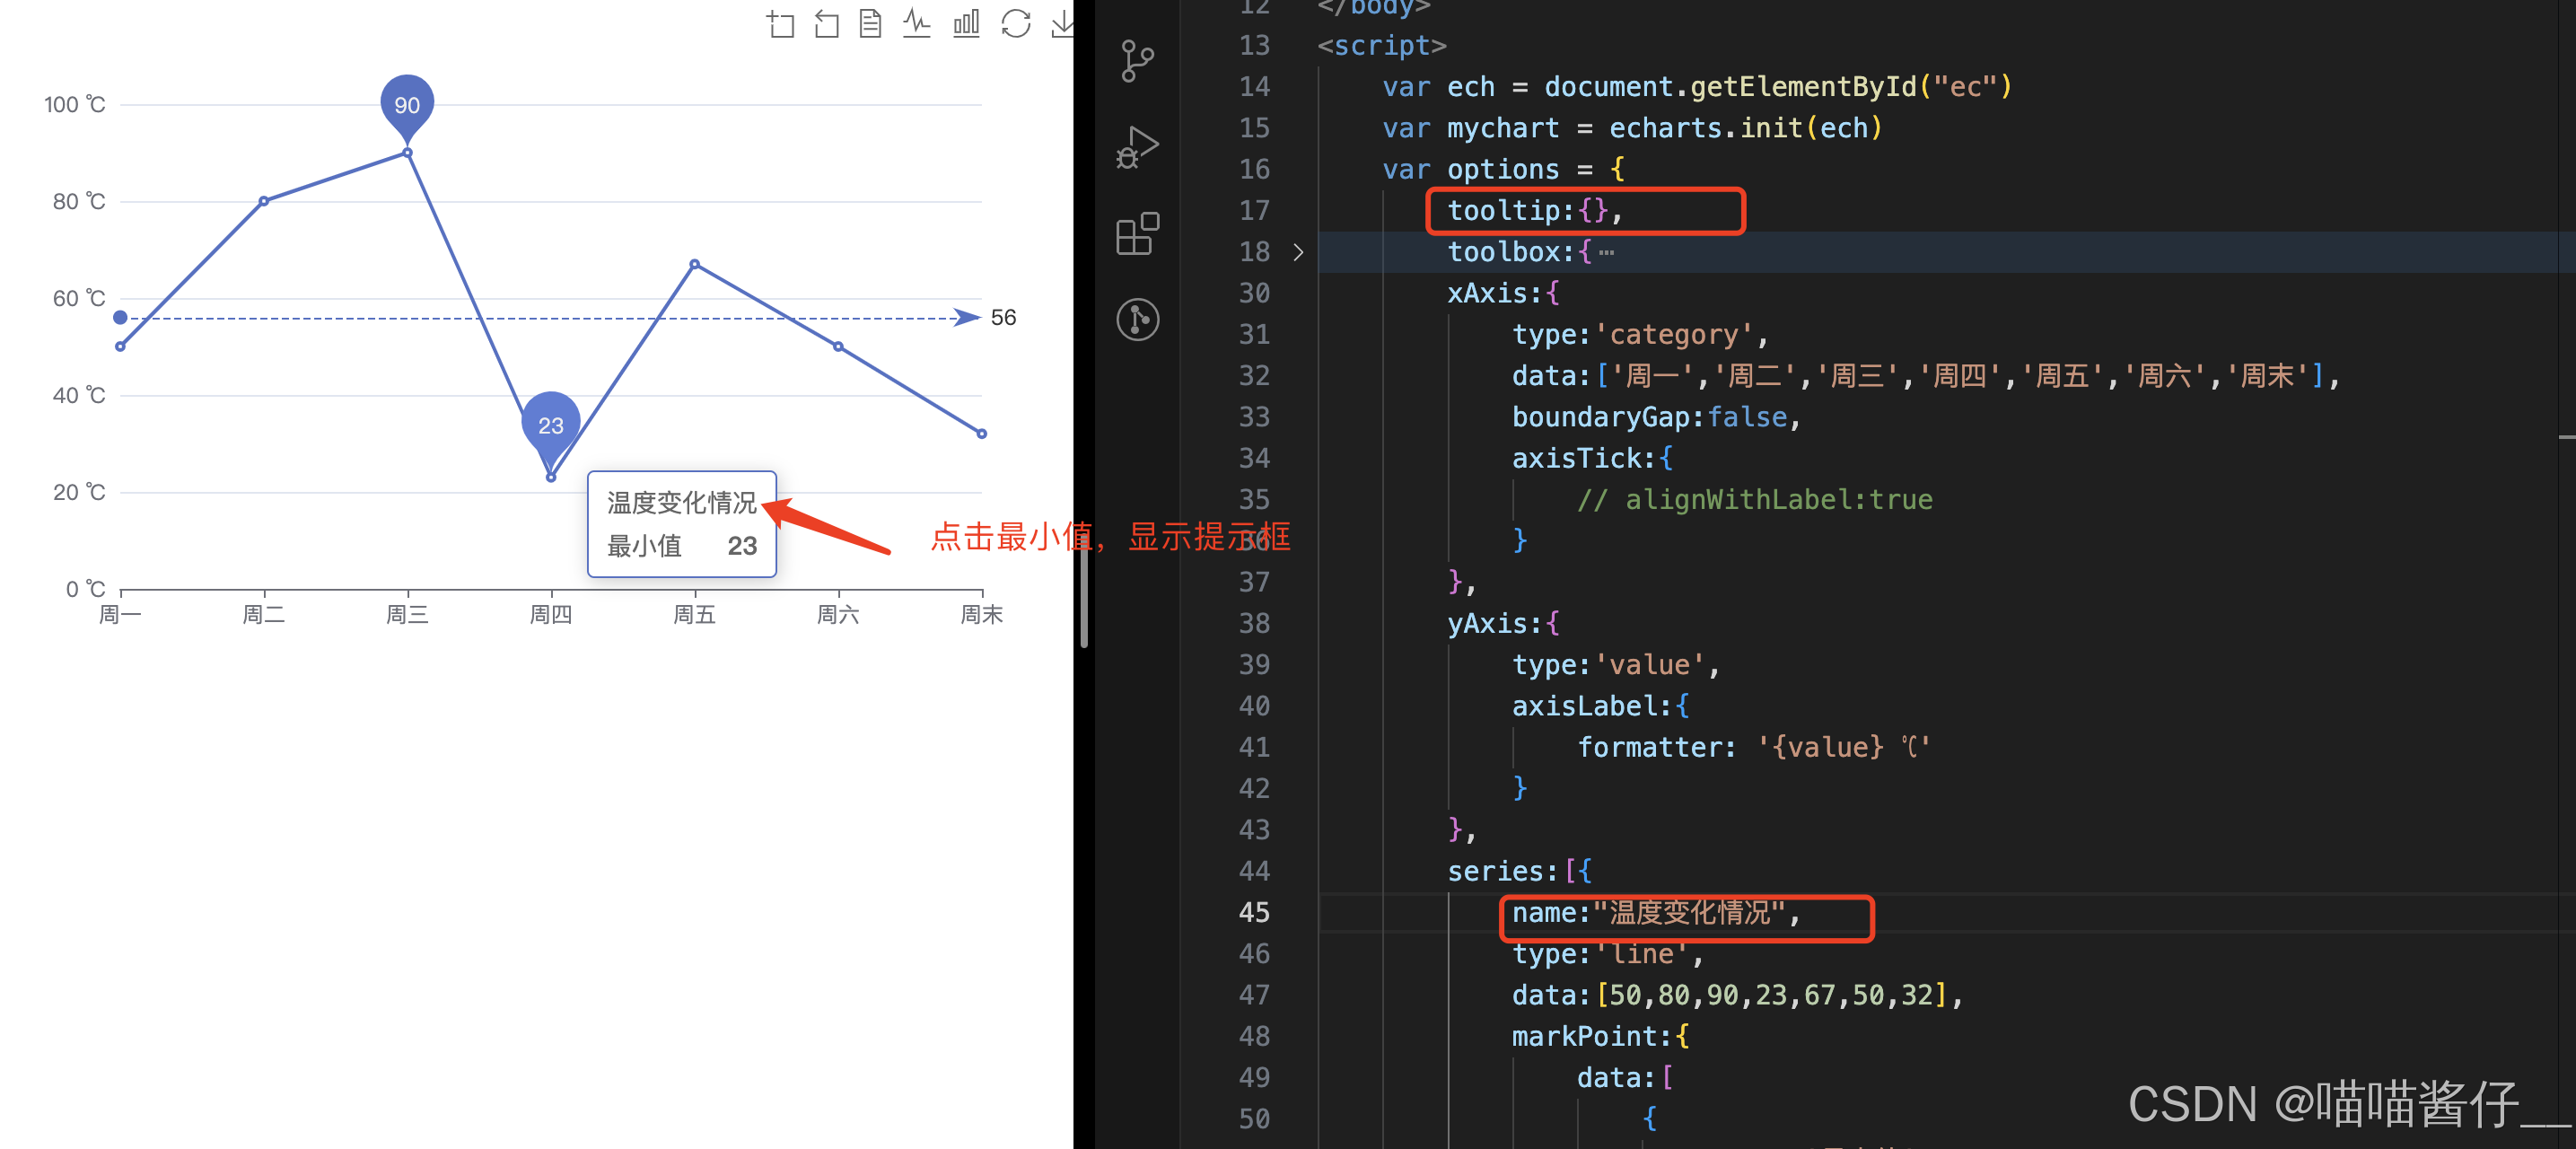Save chart as image download icon
The width and height of the screenshot is (2576, 1149).
tap(1062, 23)
